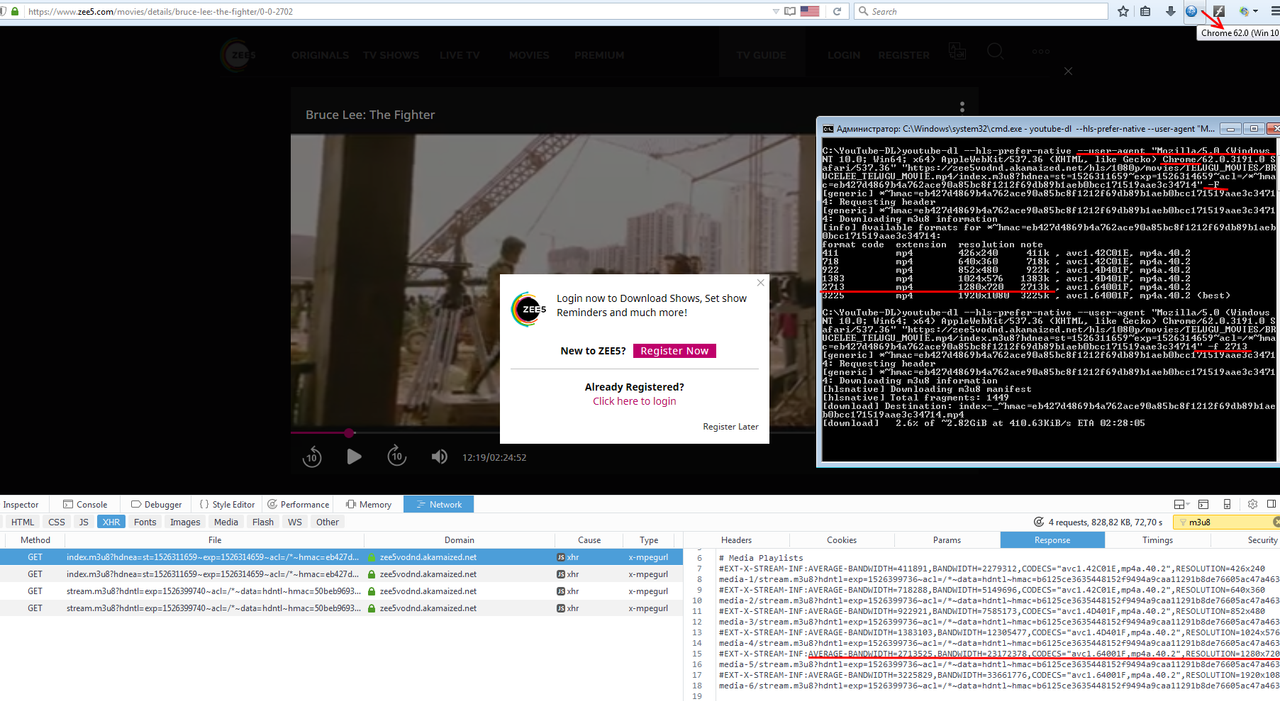Skip forward 10 seconds in the player
Viewport: 1280px width, 701px height.
pyautogui.click(x=397, y=456)
